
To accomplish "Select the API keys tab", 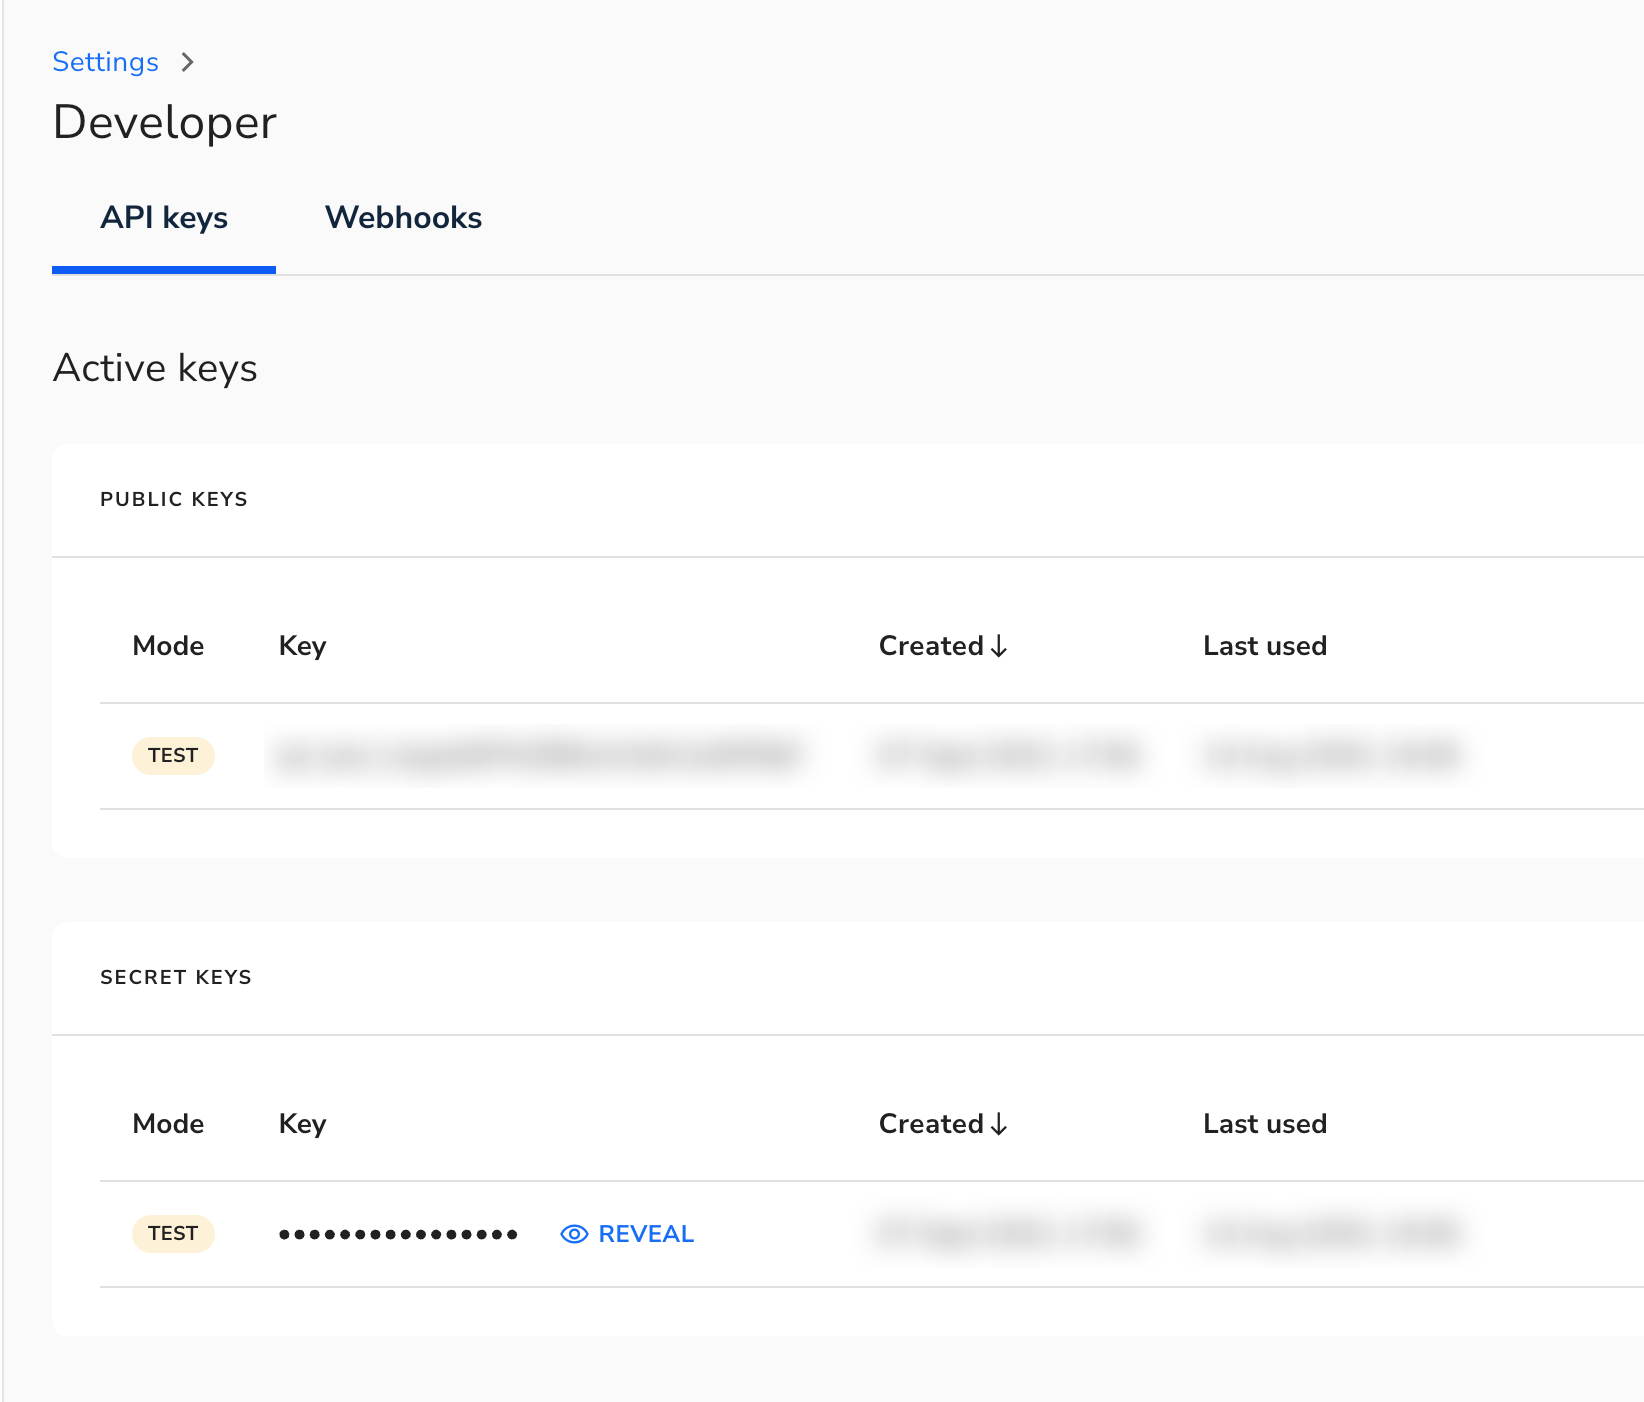I will pos(164,218).
